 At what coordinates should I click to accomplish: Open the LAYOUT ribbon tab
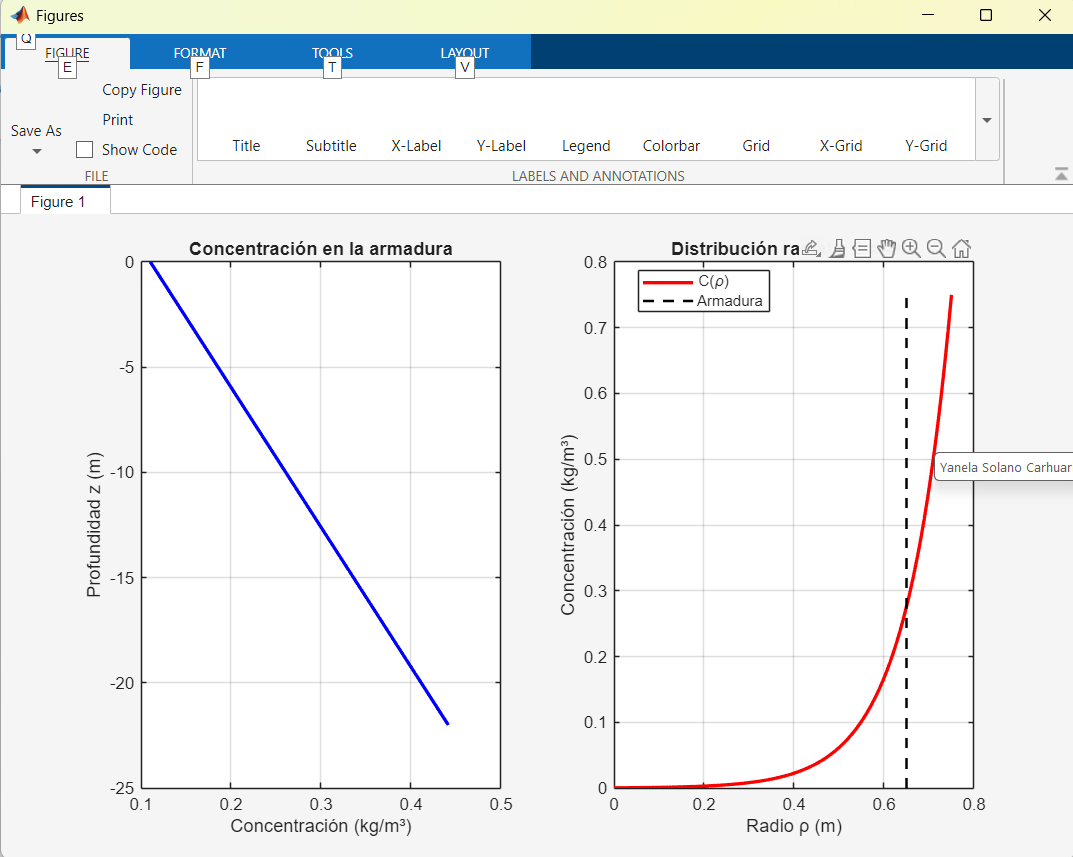(465, 53)
